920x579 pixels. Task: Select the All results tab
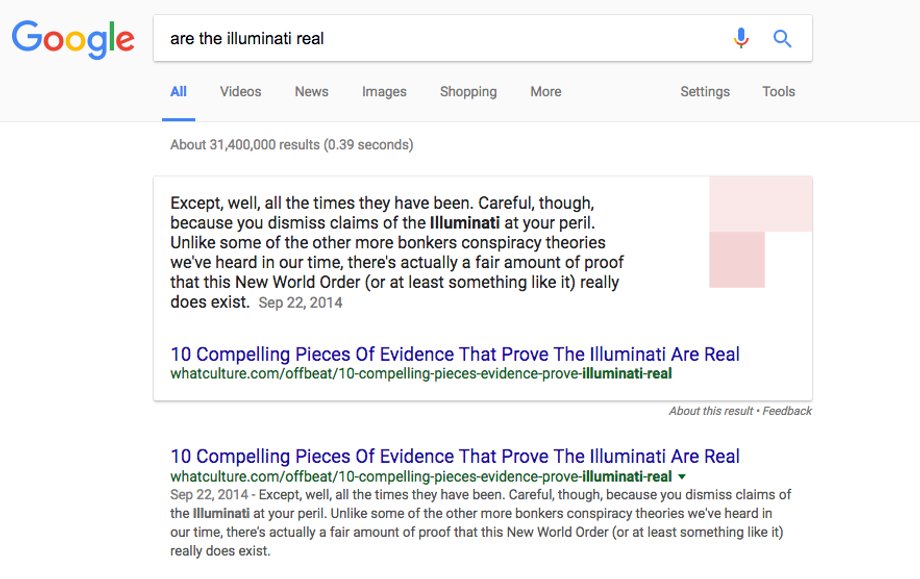click(178, 92)
